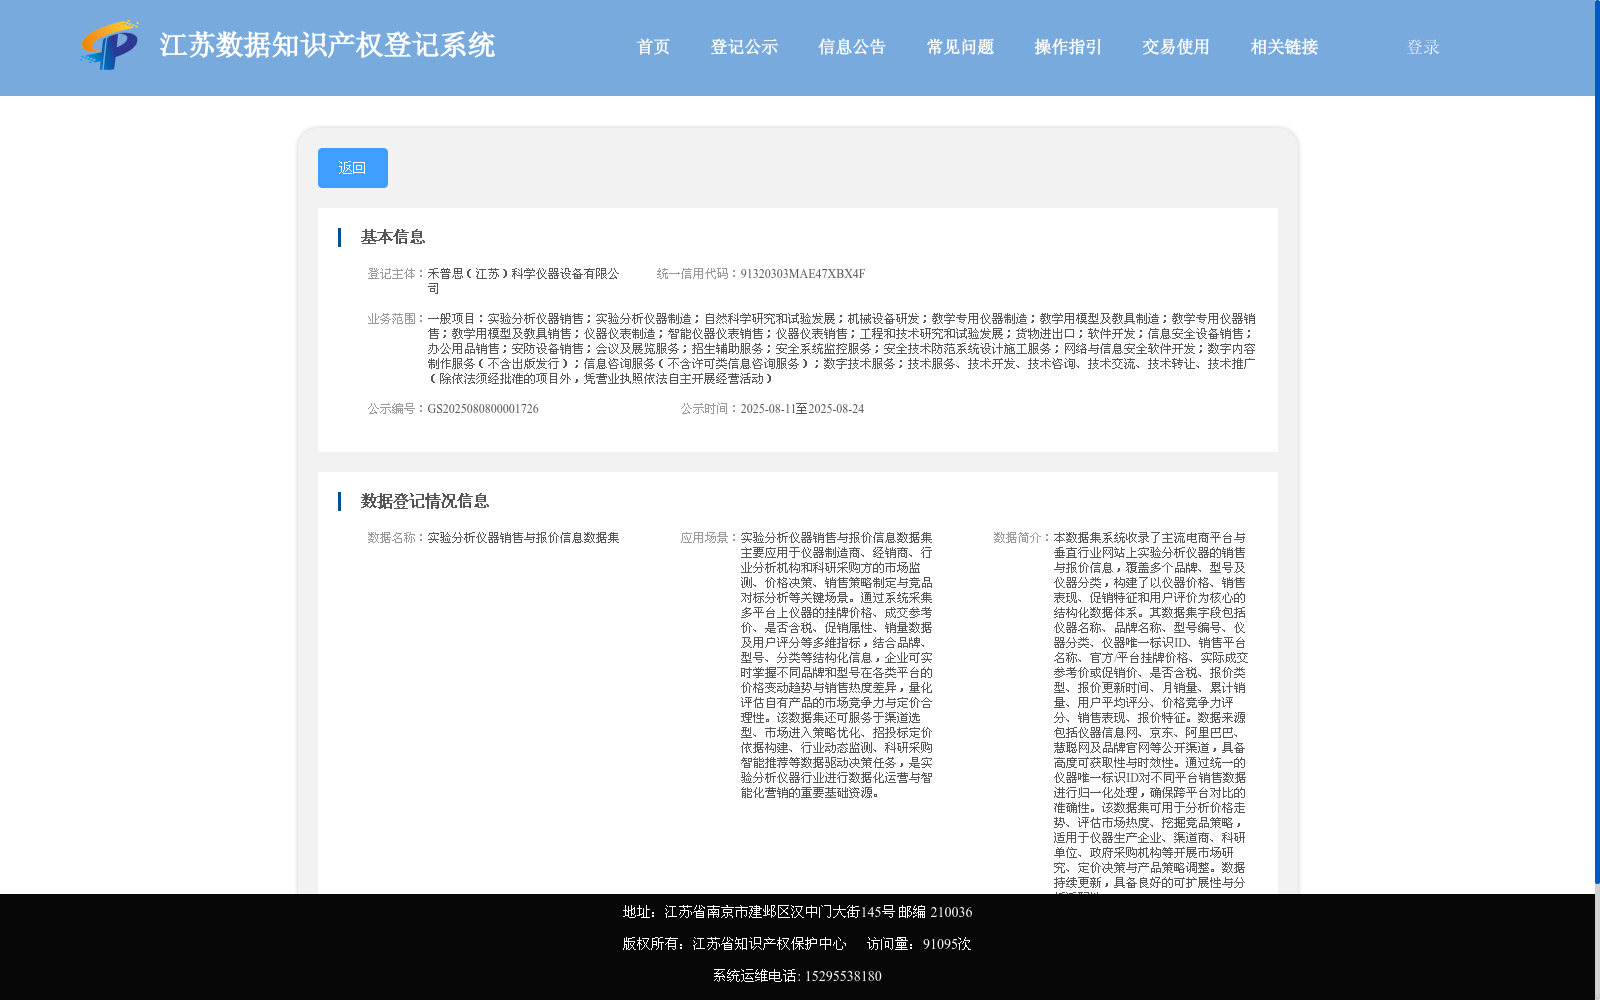Click the 登录 login link

(1423, 47)
